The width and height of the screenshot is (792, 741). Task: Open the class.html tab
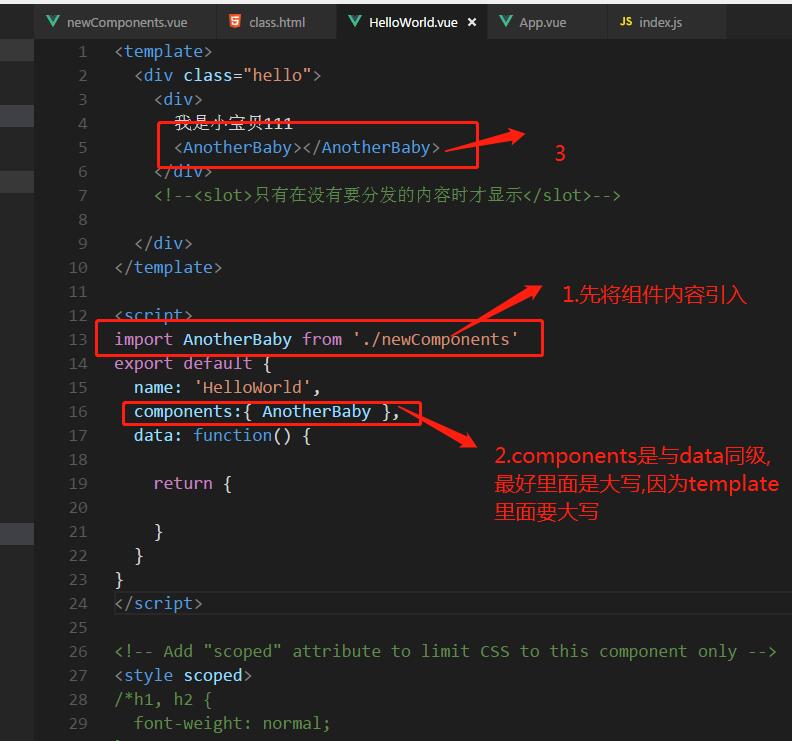pyautogui.click(x=277, y=22)
